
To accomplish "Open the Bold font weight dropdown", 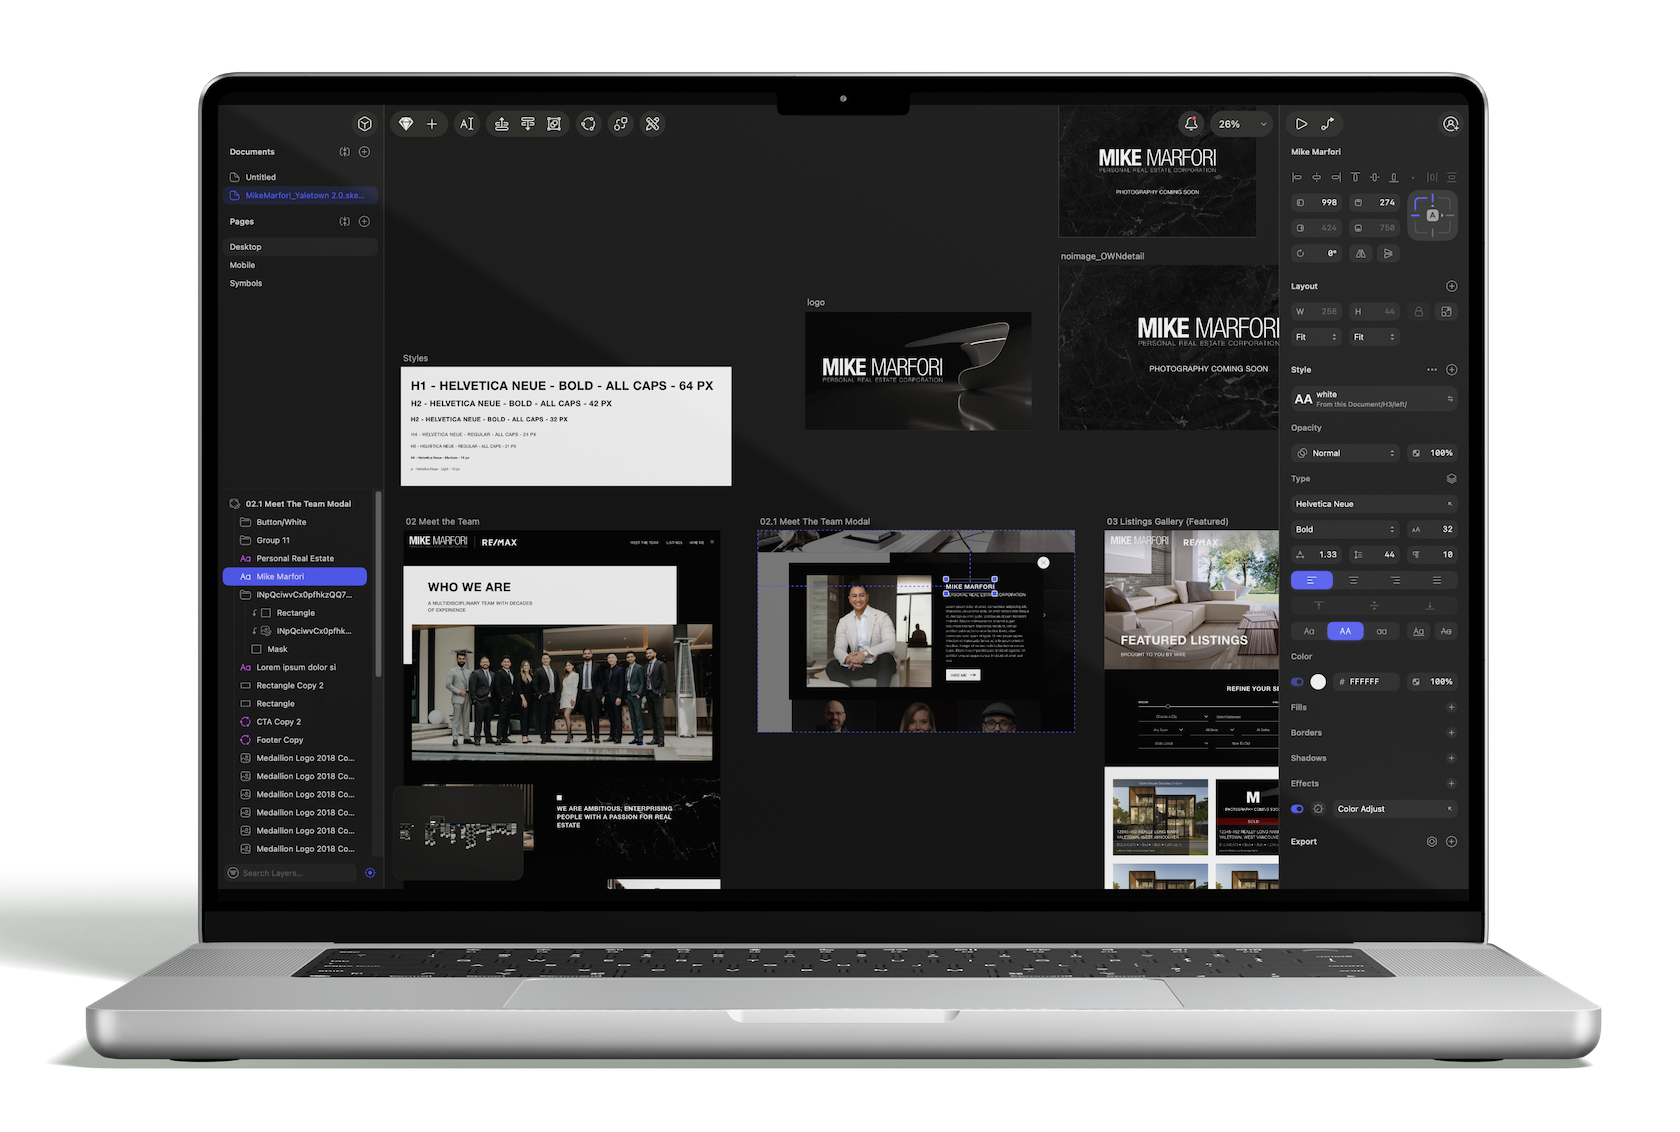I will 1344,529.
